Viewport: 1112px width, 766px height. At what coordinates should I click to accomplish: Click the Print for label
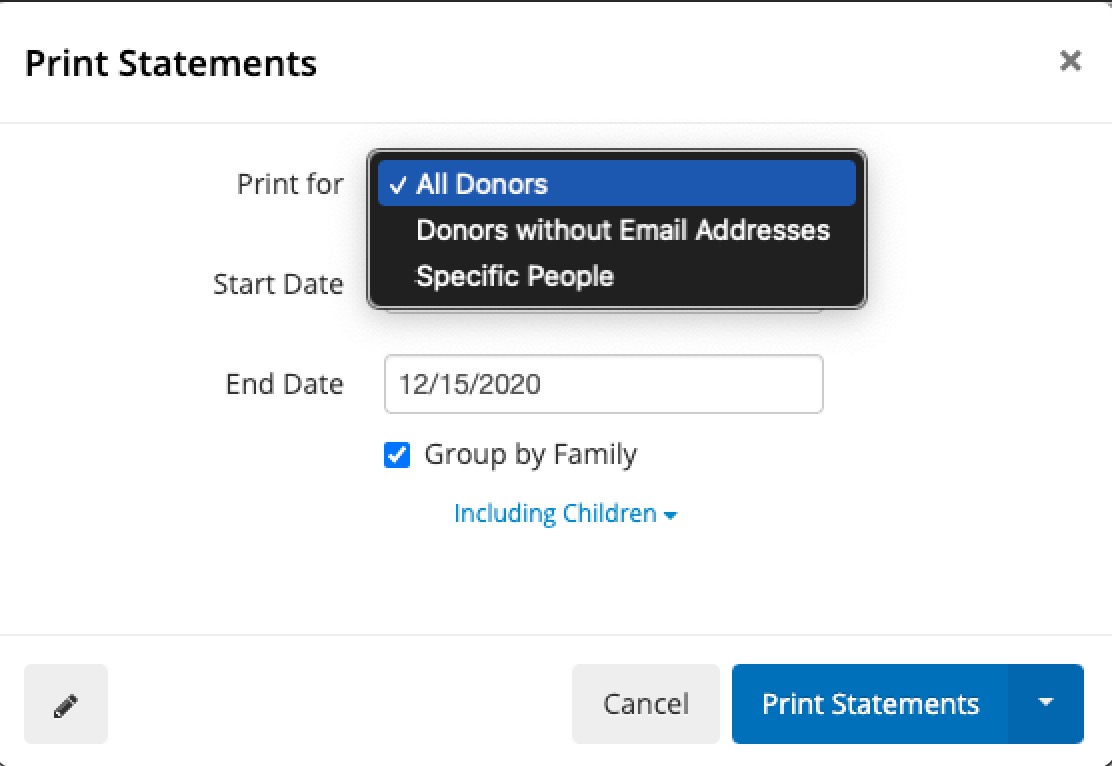(x=290, y=184)
